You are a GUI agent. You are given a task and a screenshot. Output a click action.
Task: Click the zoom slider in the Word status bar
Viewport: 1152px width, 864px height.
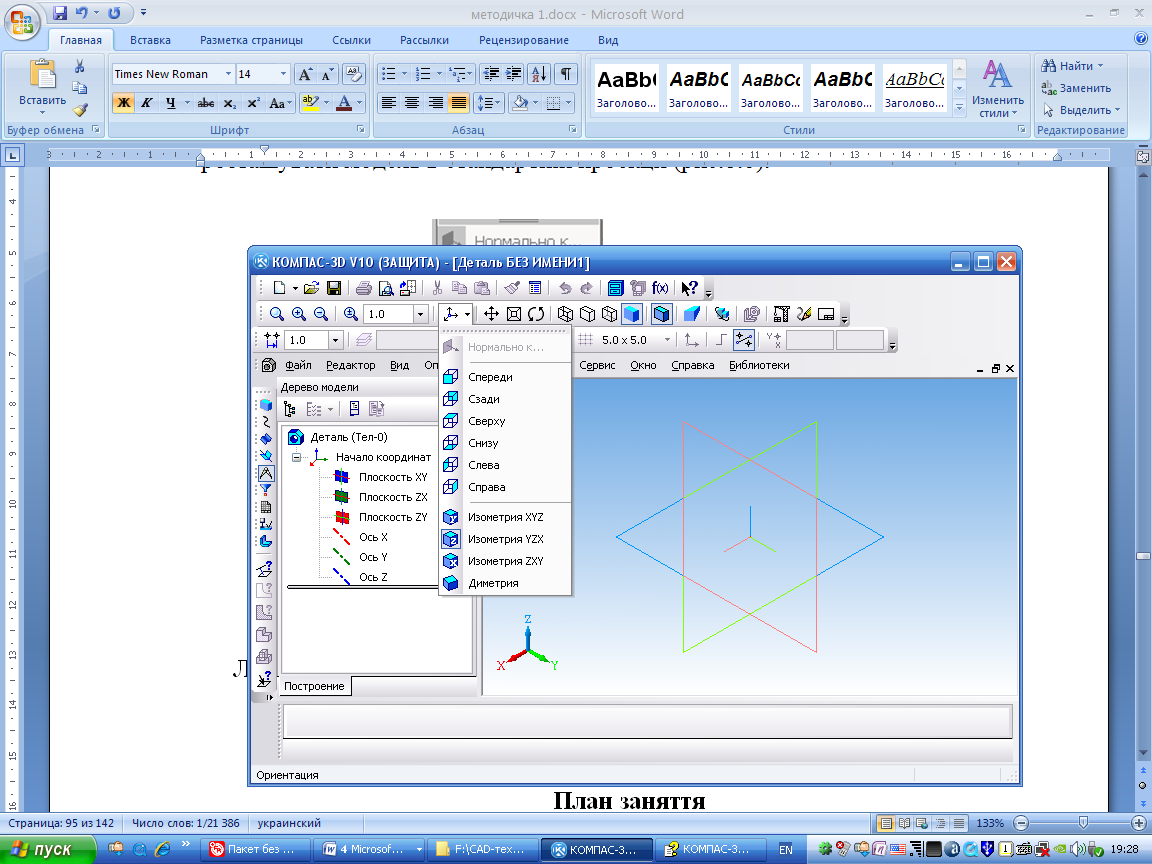[x=1083, y=823]
